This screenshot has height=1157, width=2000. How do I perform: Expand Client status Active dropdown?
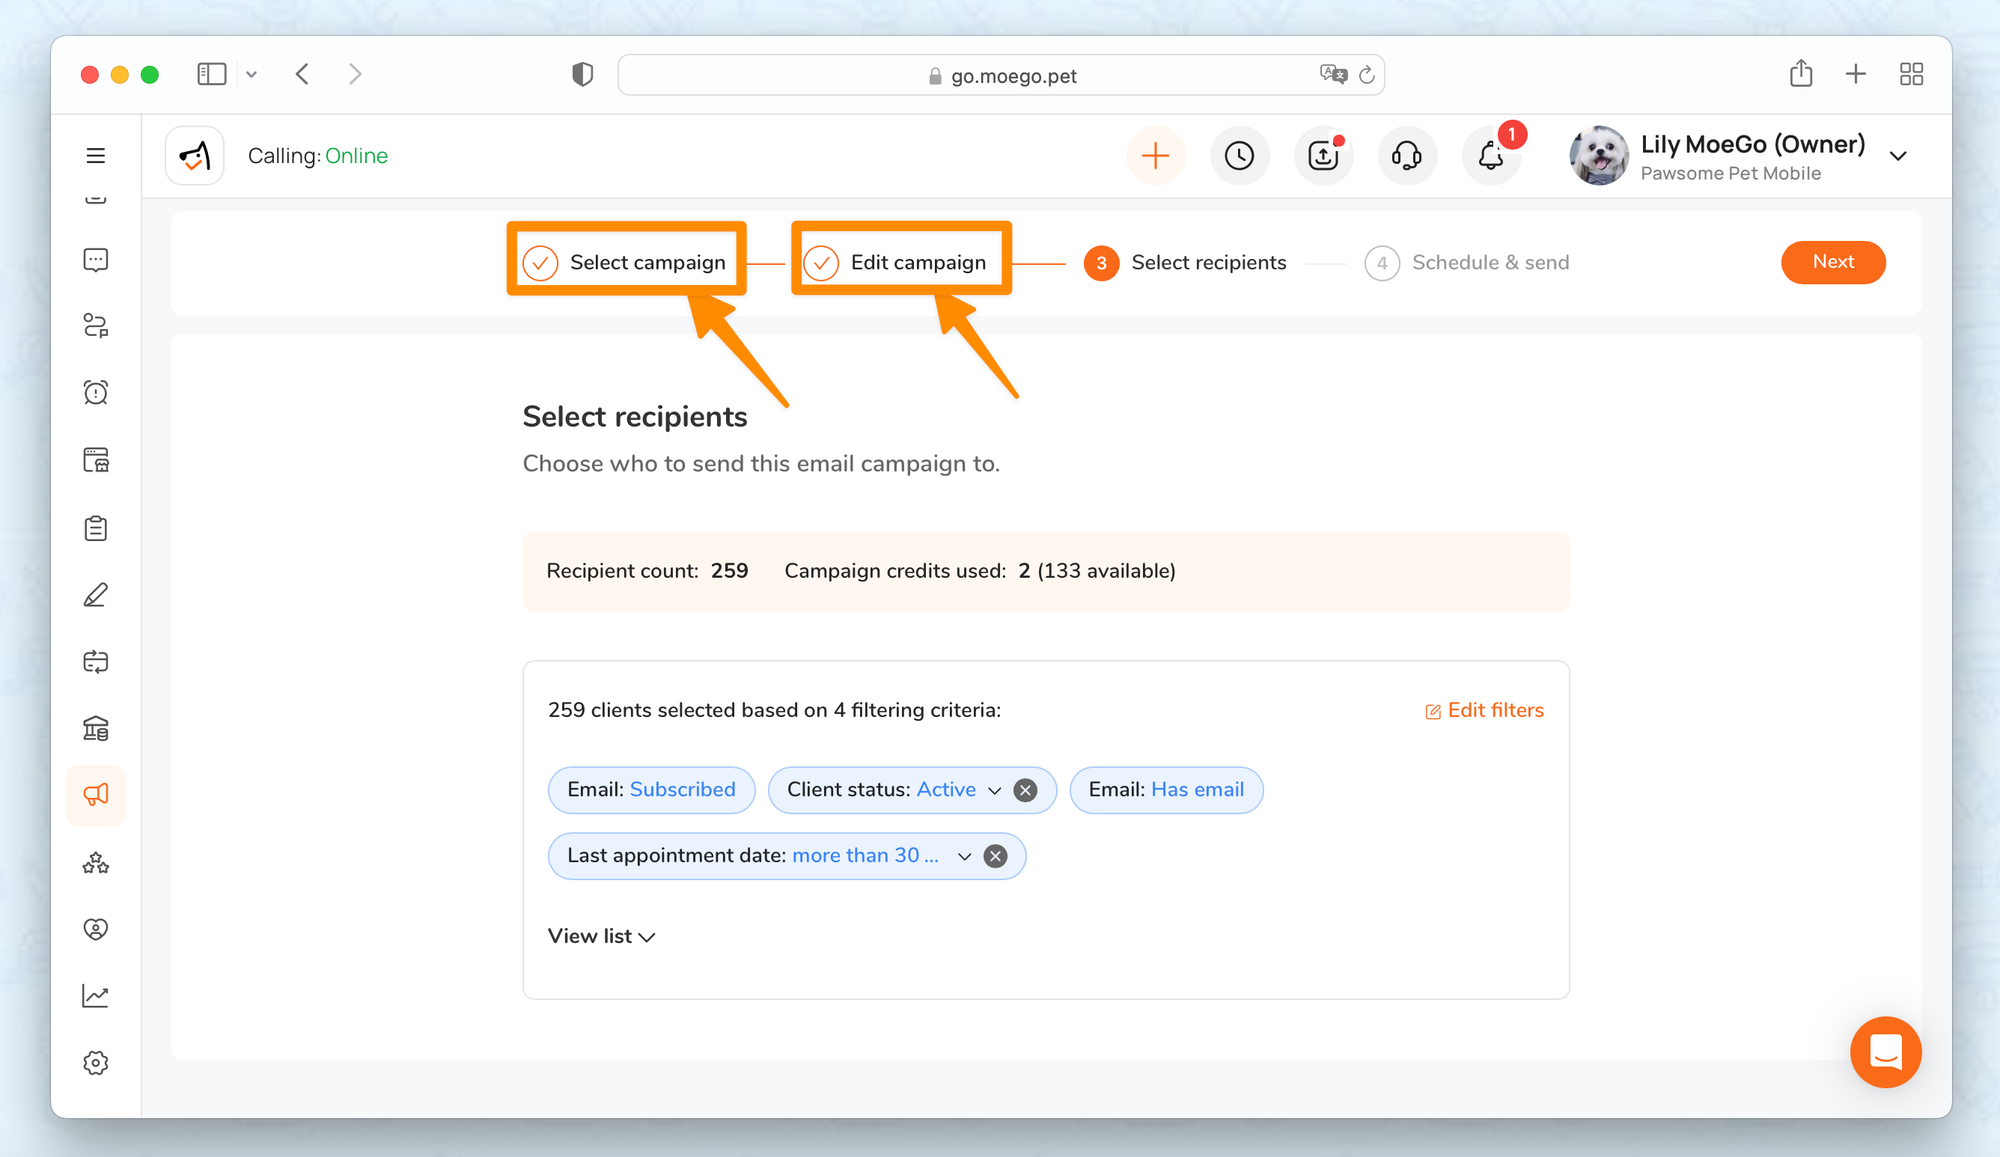tap(994, 790)
